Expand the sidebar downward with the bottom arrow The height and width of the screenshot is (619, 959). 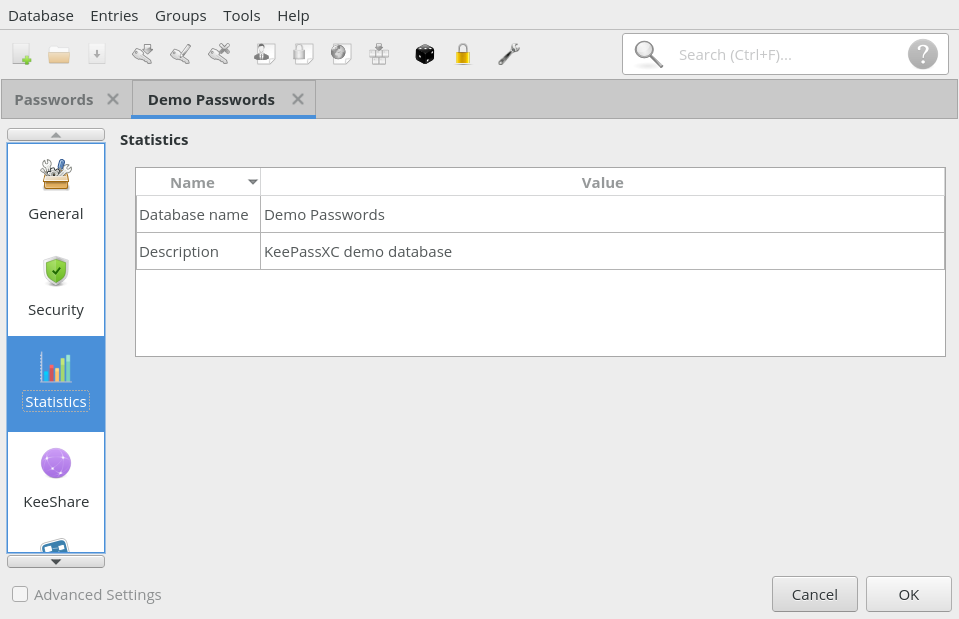click(x=55, y=561)
